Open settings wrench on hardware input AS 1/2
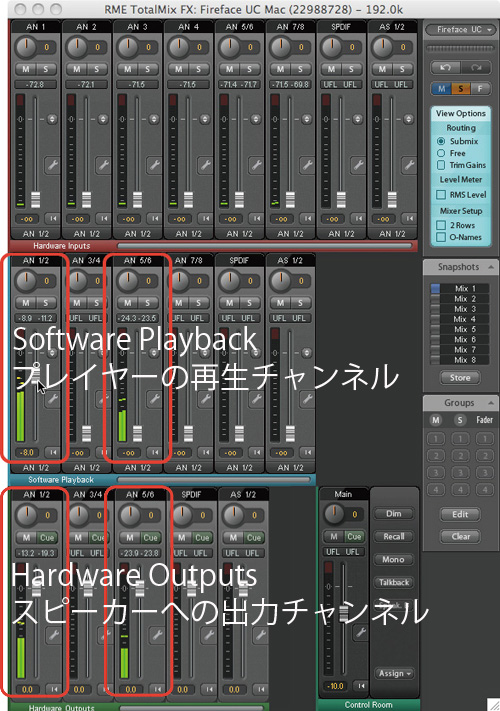This screenshot has height=711, width=500. [x=409, y=165]
